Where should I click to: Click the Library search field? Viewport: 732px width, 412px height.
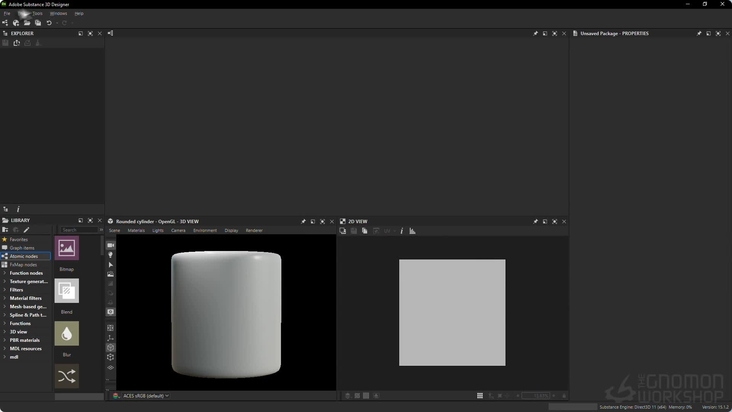click(79, 230)
